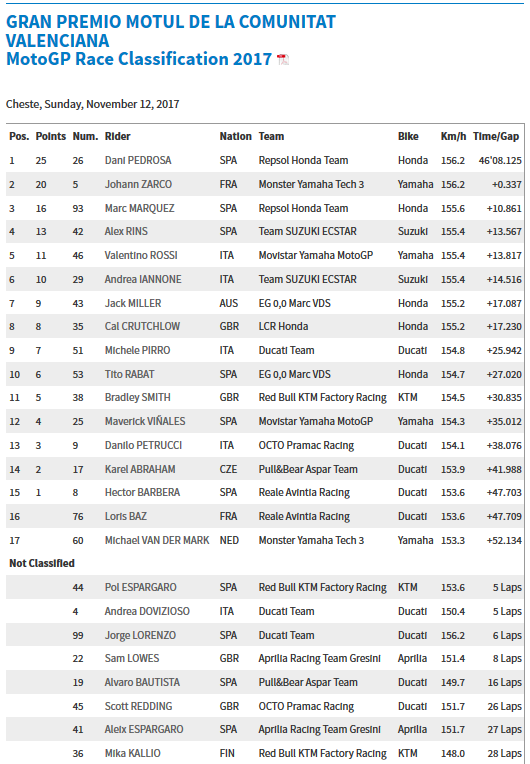530x764 pixels.
Task: Select Marc MARQUEZ rider name
Action: pyautogui.click(x=139, y=208)
